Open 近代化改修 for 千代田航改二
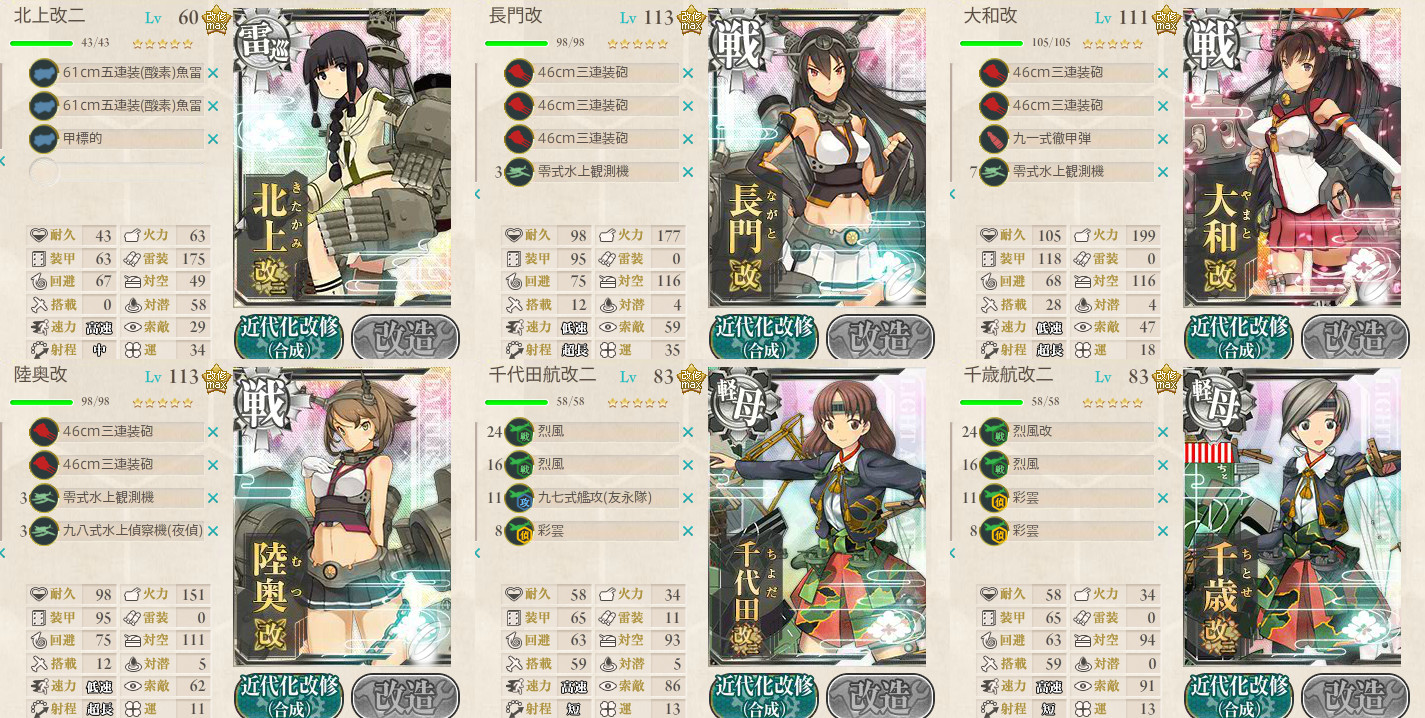The height and width of the screenshot is (718, 1425). 763,696
